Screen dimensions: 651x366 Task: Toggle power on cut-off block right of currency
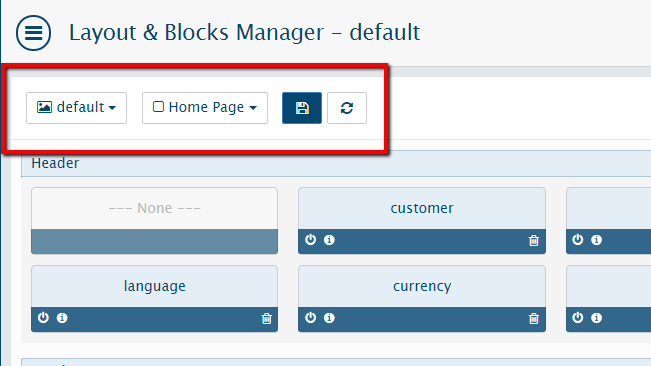pos(578,317)
